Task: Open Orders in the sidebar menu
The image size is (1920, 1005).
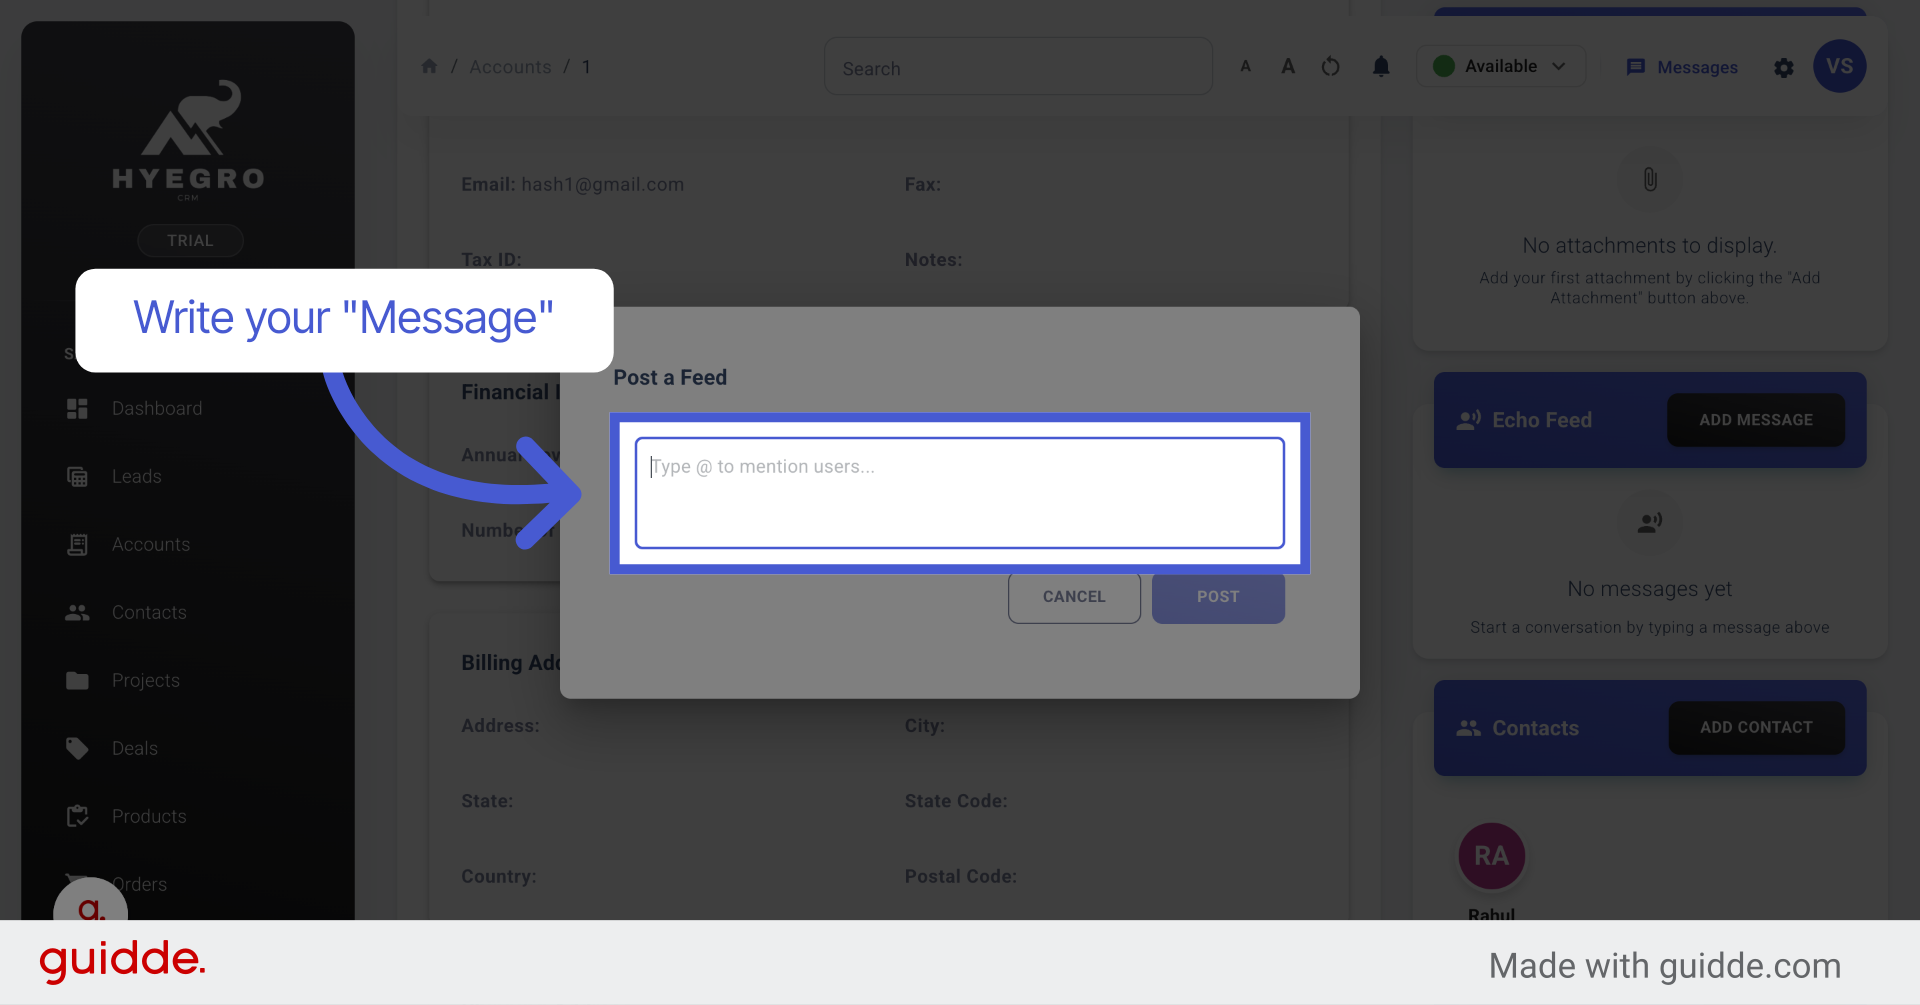Action: coord(140,884)
